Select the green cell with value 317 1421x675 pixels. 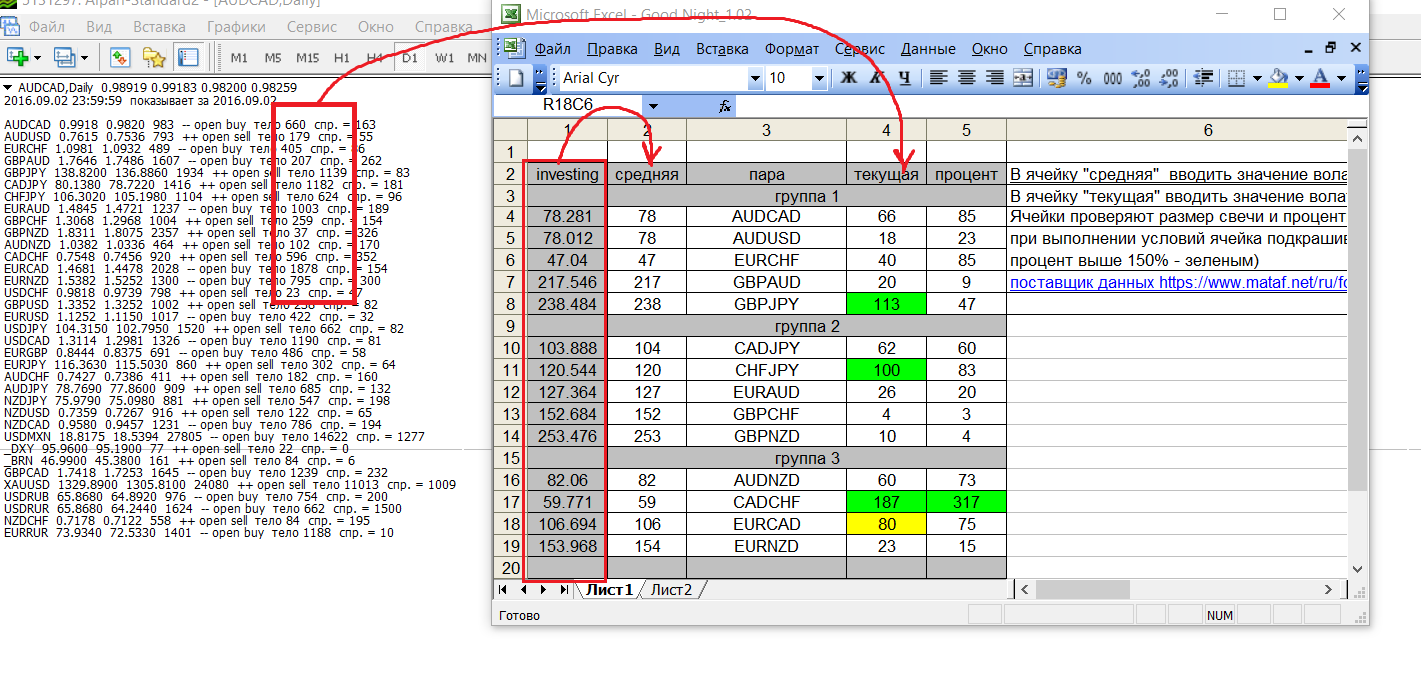[x=966, y=502]
